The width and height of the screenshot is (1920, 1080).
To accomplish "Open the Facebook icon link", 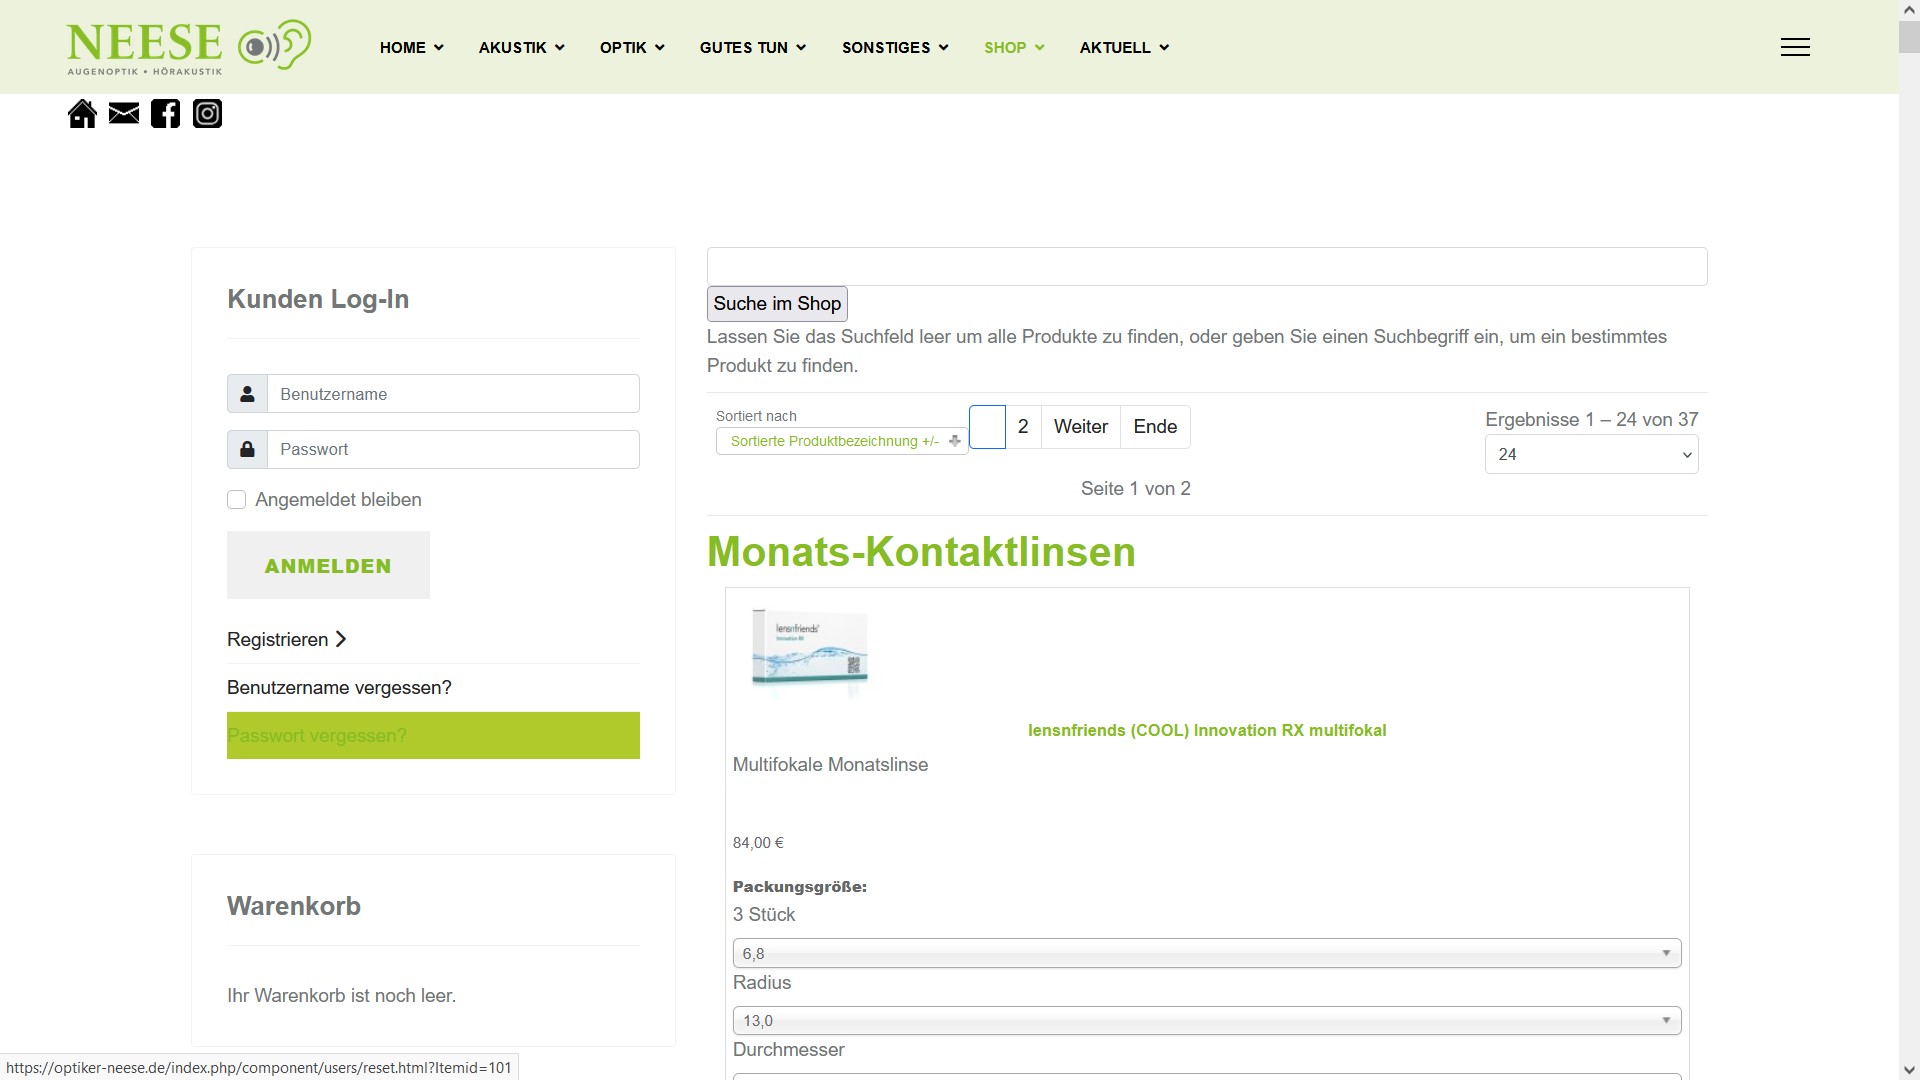I will coord(166,114).
